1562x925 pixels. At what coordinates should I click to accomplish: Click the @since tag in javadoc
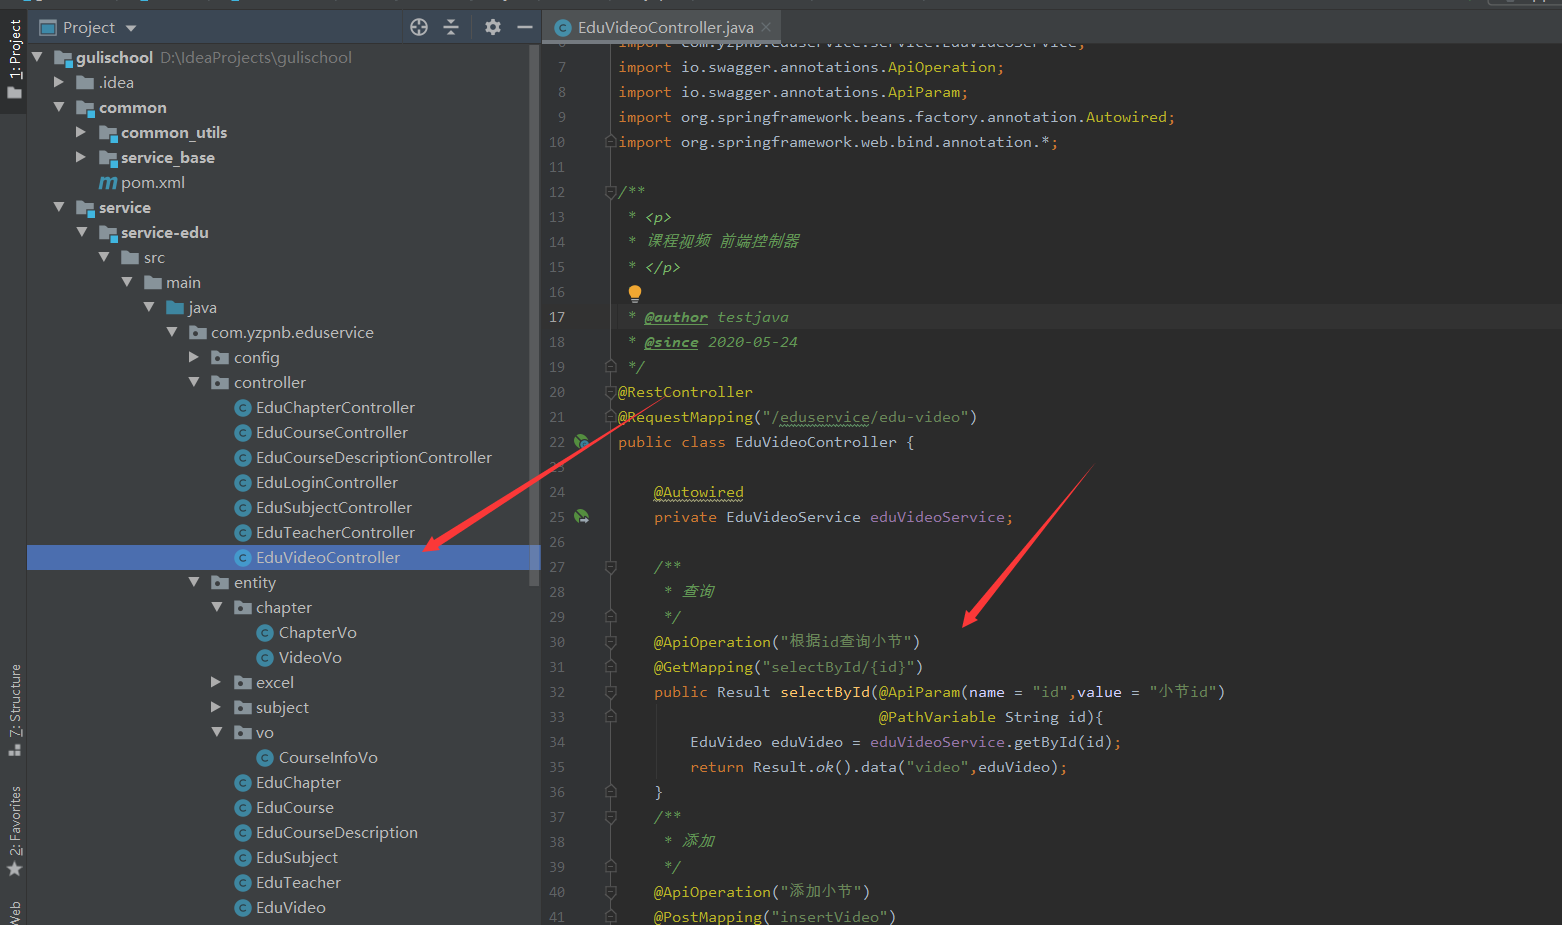(671, 342)
